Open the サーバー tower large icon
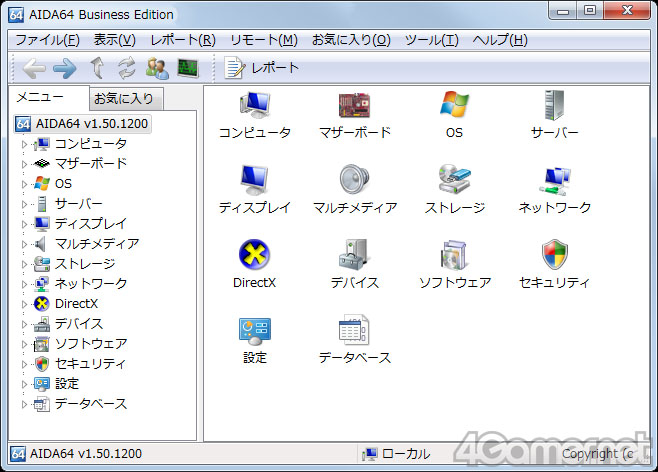 point(554,105)
